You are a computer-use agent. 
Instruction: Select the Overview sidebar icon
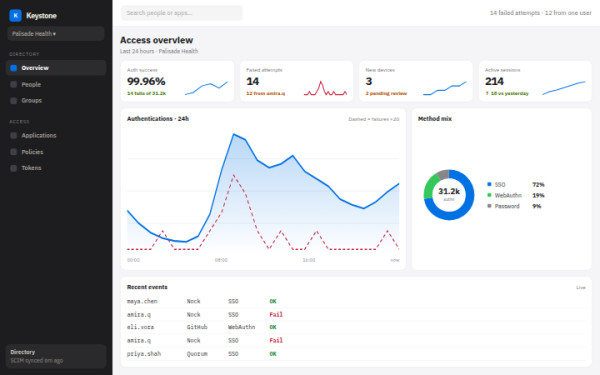(14, 68)
